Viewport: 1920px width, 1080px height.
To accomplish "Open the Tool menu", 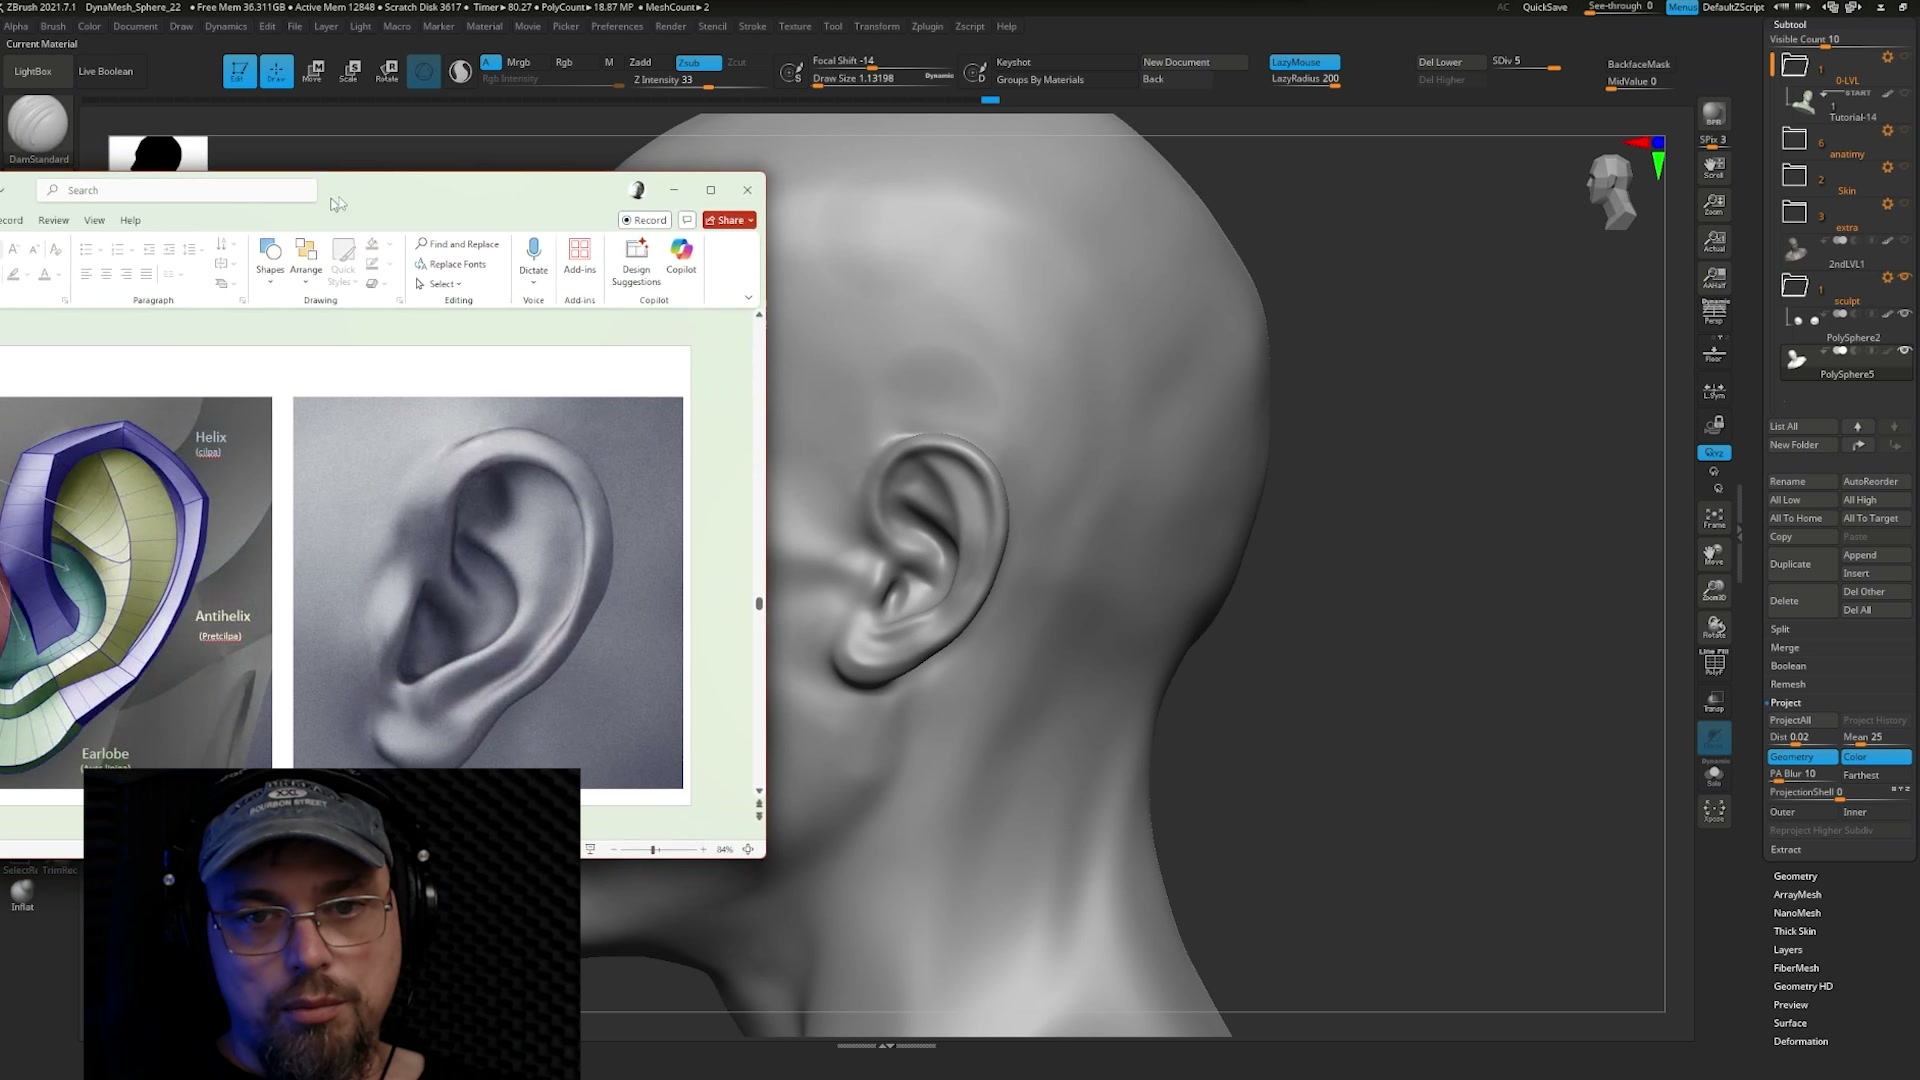I will 833,26.
